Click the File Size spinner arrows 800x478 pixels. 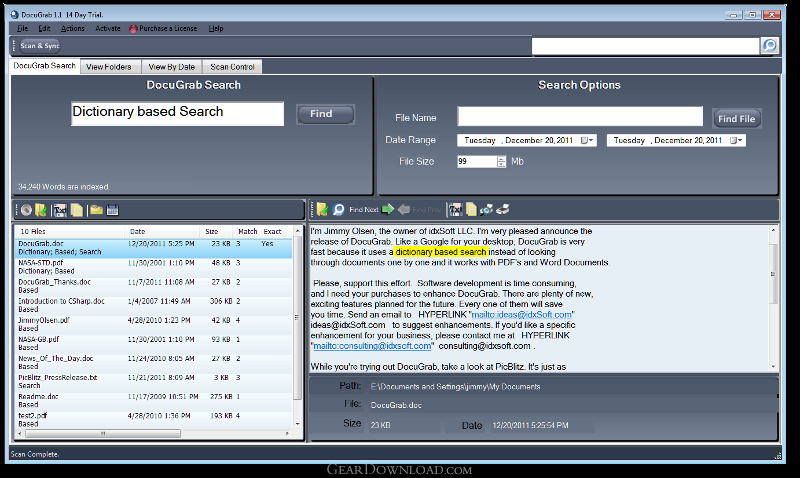point(501,162)
